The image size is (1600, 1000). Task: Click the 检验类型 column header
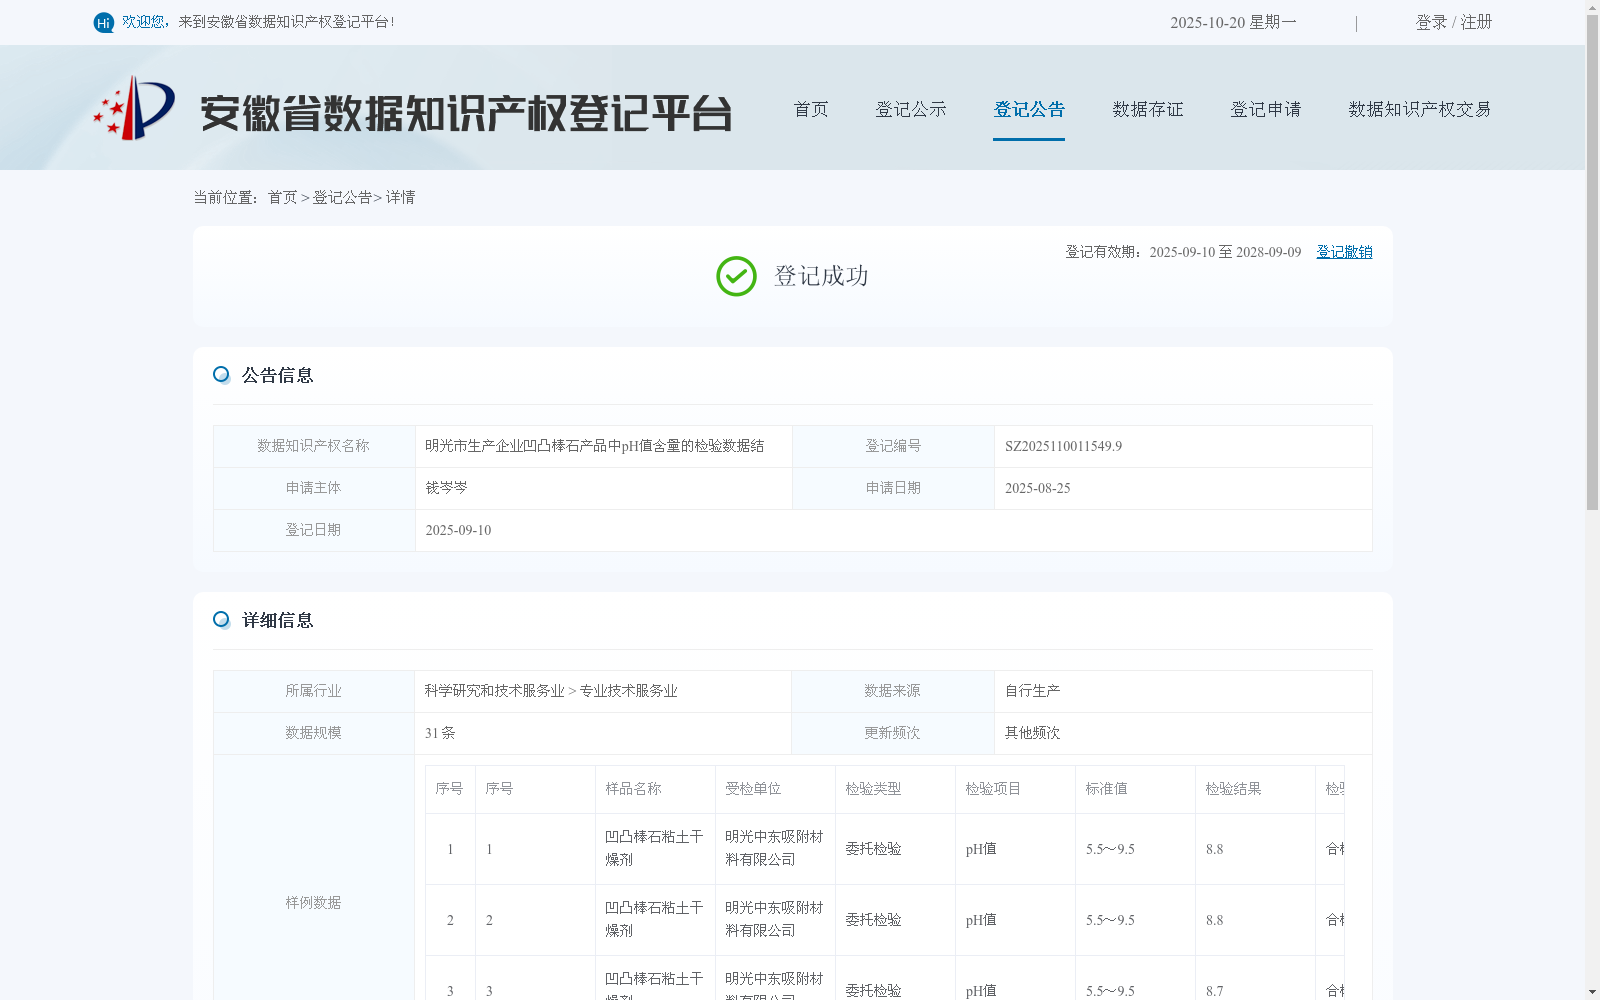[873, 789]
